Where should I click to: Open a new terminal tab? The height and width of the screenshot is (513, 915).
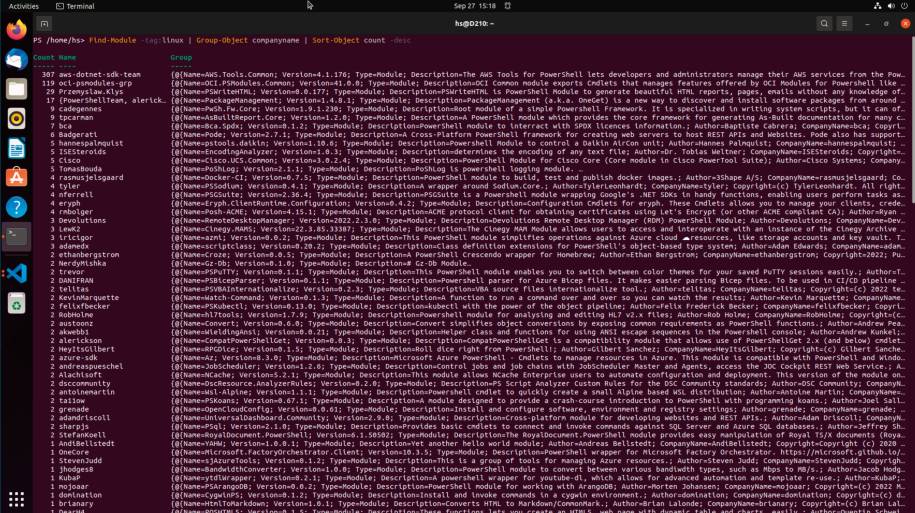pyautogui.click(x=44, y=24)
